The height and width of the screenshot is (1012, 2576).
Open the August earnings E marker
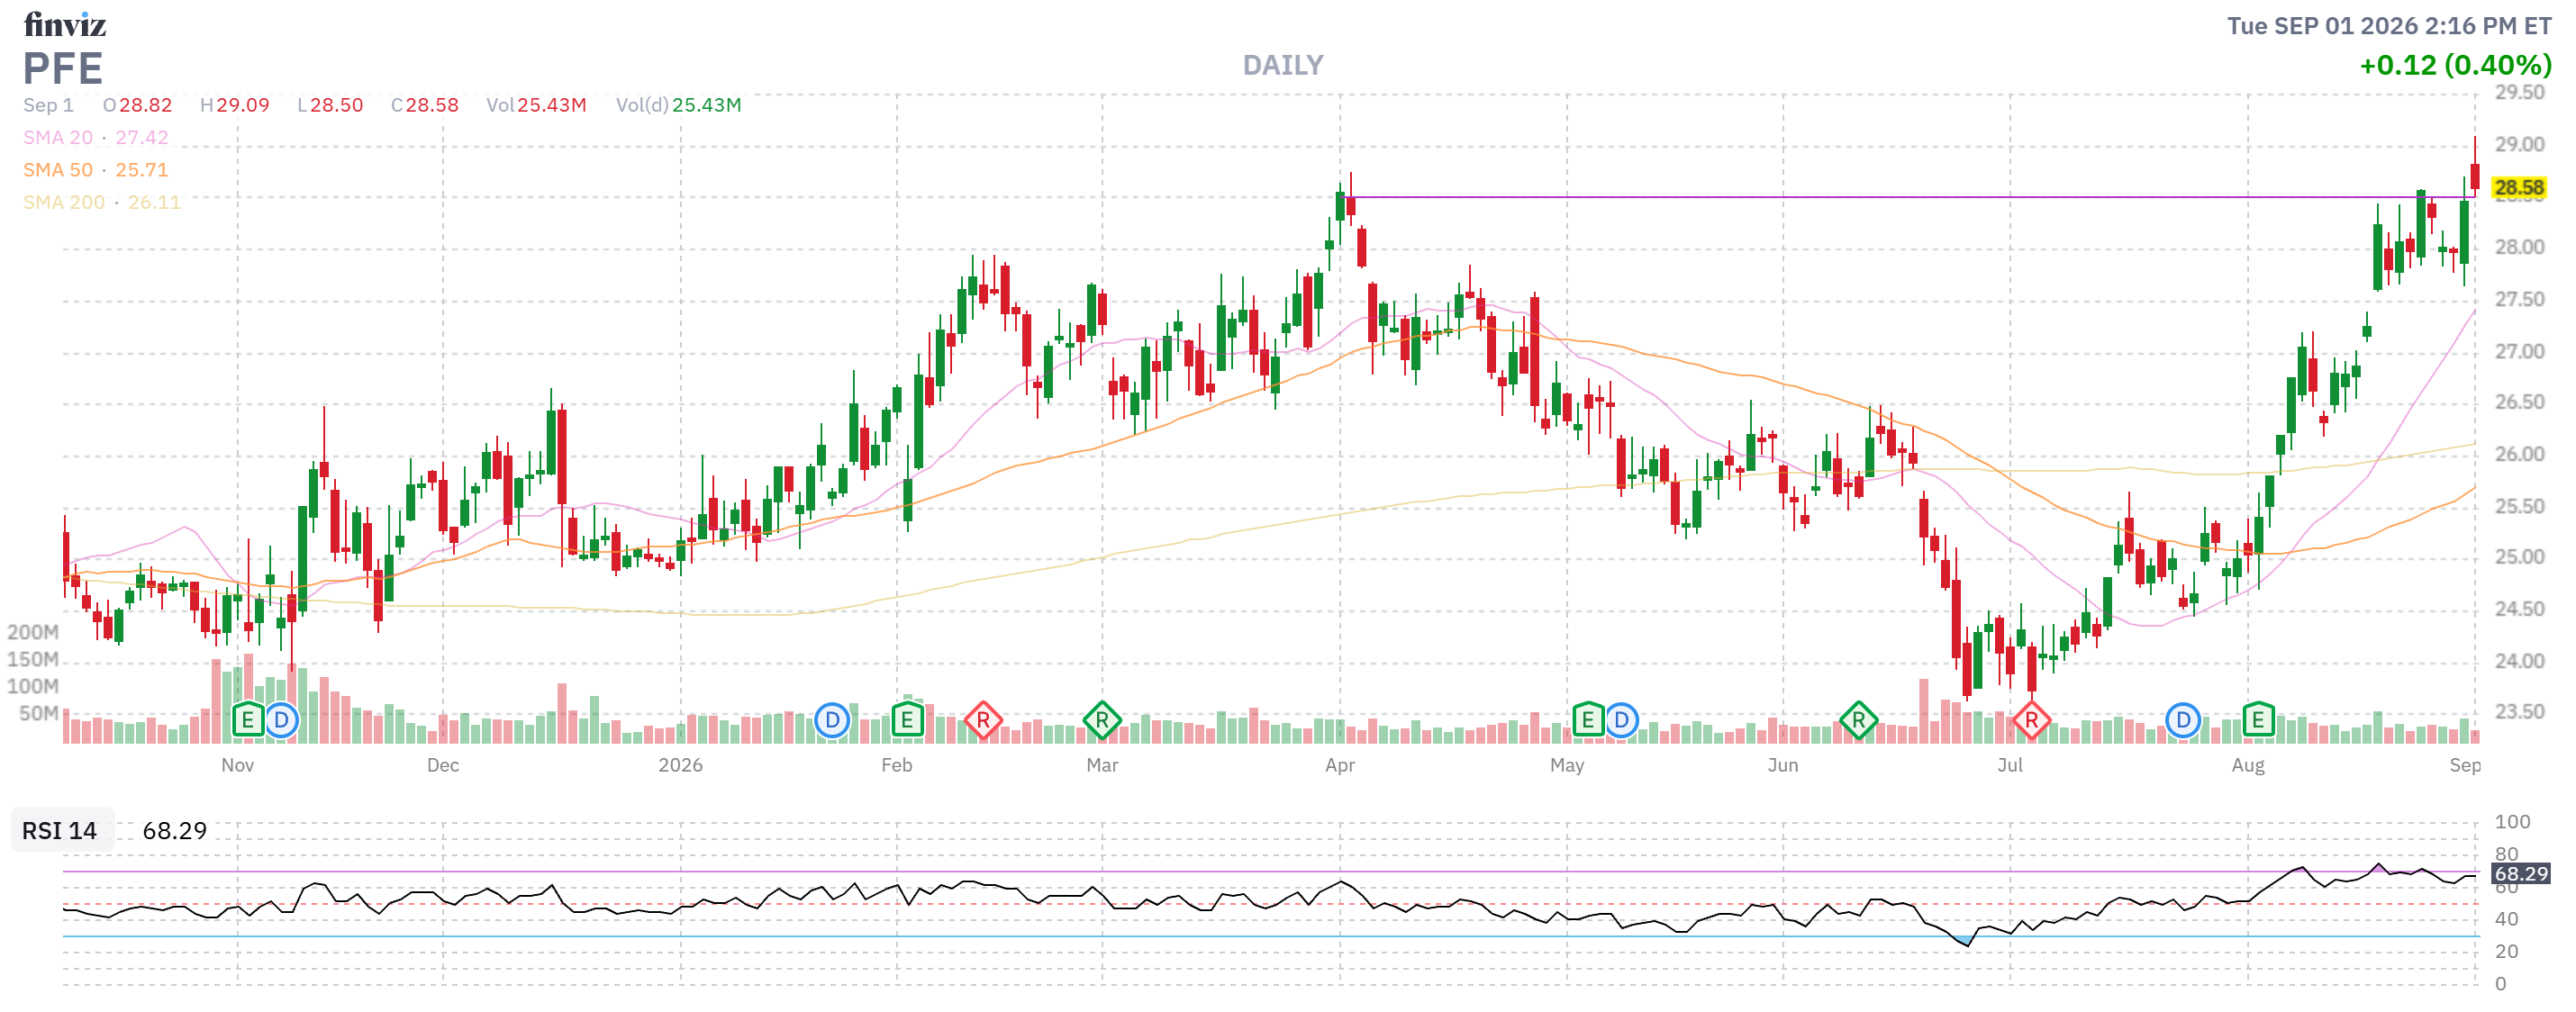[2258, 720]
